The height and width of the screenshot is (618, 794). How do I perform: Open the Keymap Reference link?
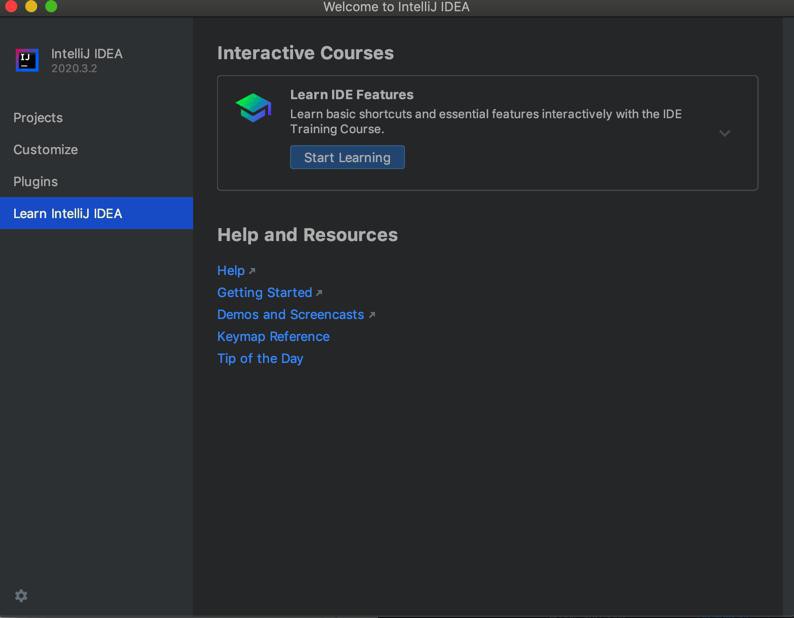coord(273,336)
